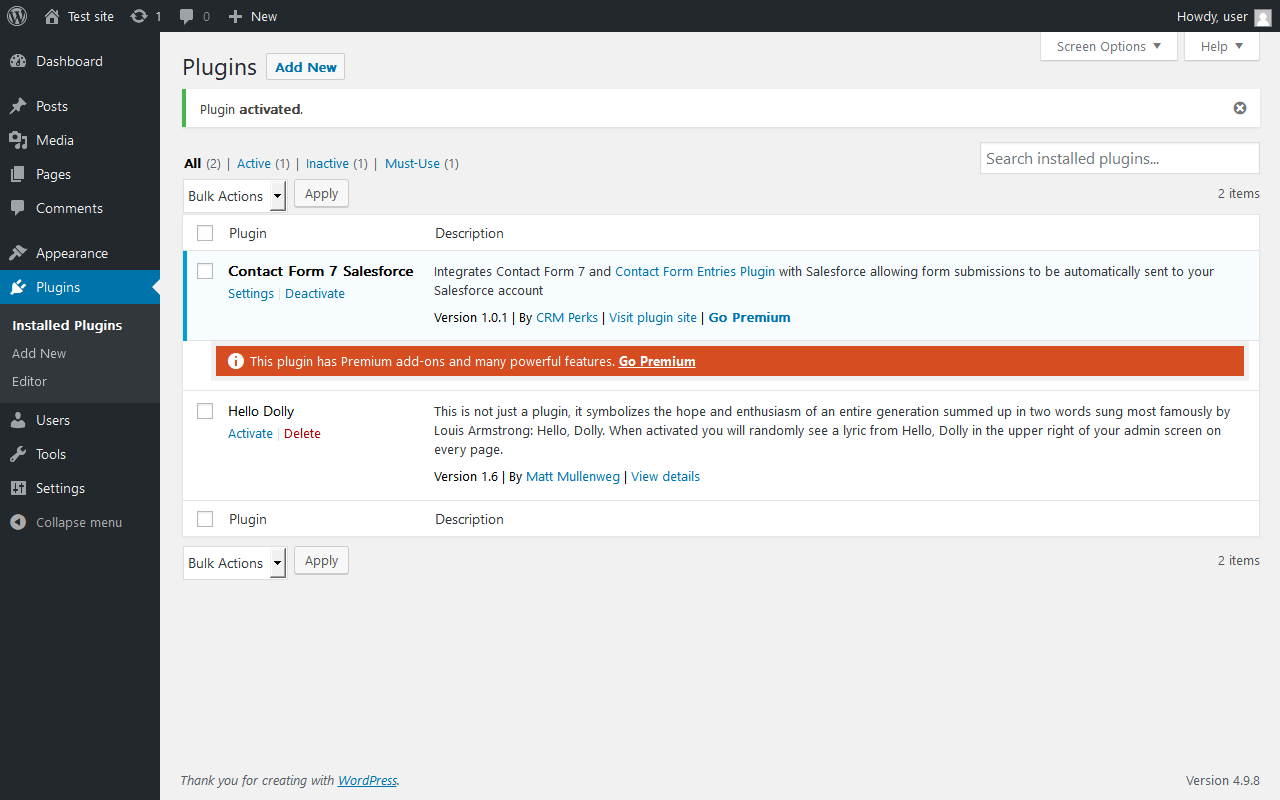The image size is (1280, 800).
Task: Tick the Hello Dolly plugin checkbox
Action: 205,411
